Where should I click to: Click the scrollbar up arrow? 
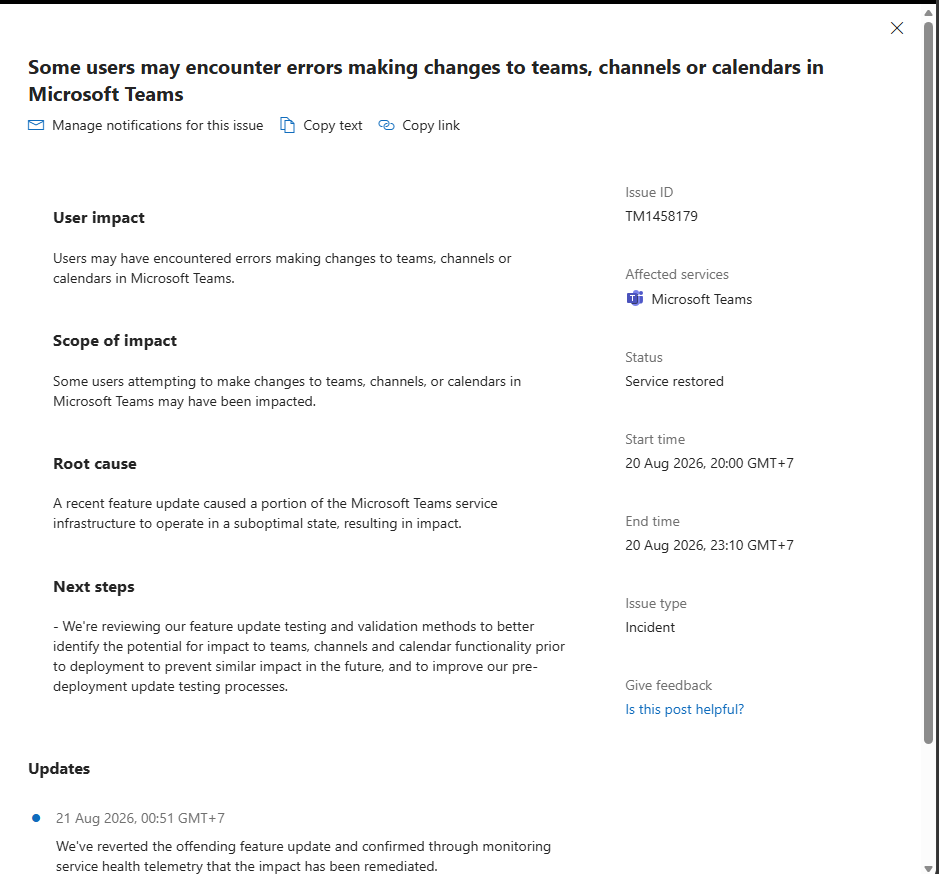(x=928, y=12)
